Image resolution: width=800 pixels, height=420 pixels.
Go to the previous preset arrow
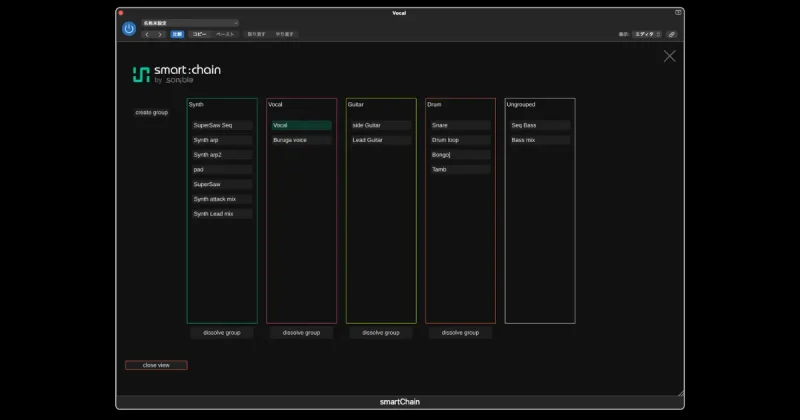[x=147, y=34]
